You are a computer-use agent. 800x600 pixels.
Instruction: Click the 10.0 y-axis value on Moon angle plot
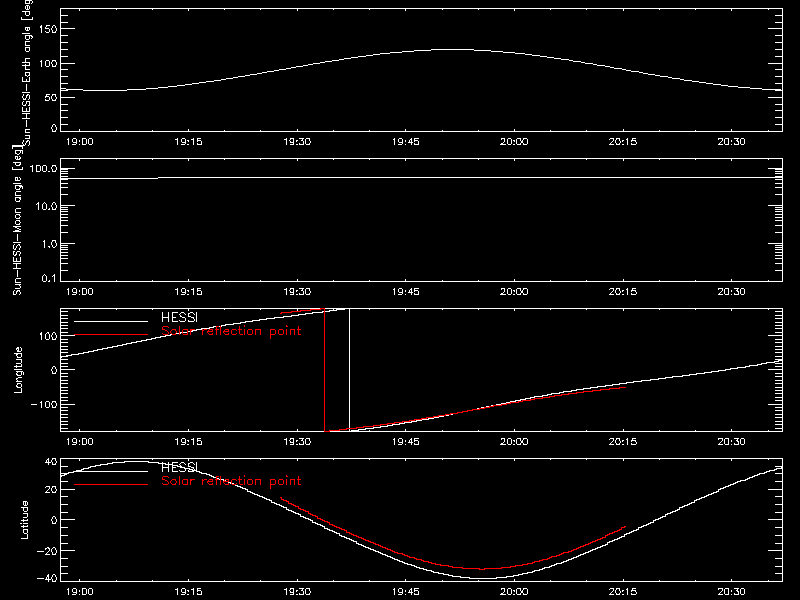click(46, 207)
